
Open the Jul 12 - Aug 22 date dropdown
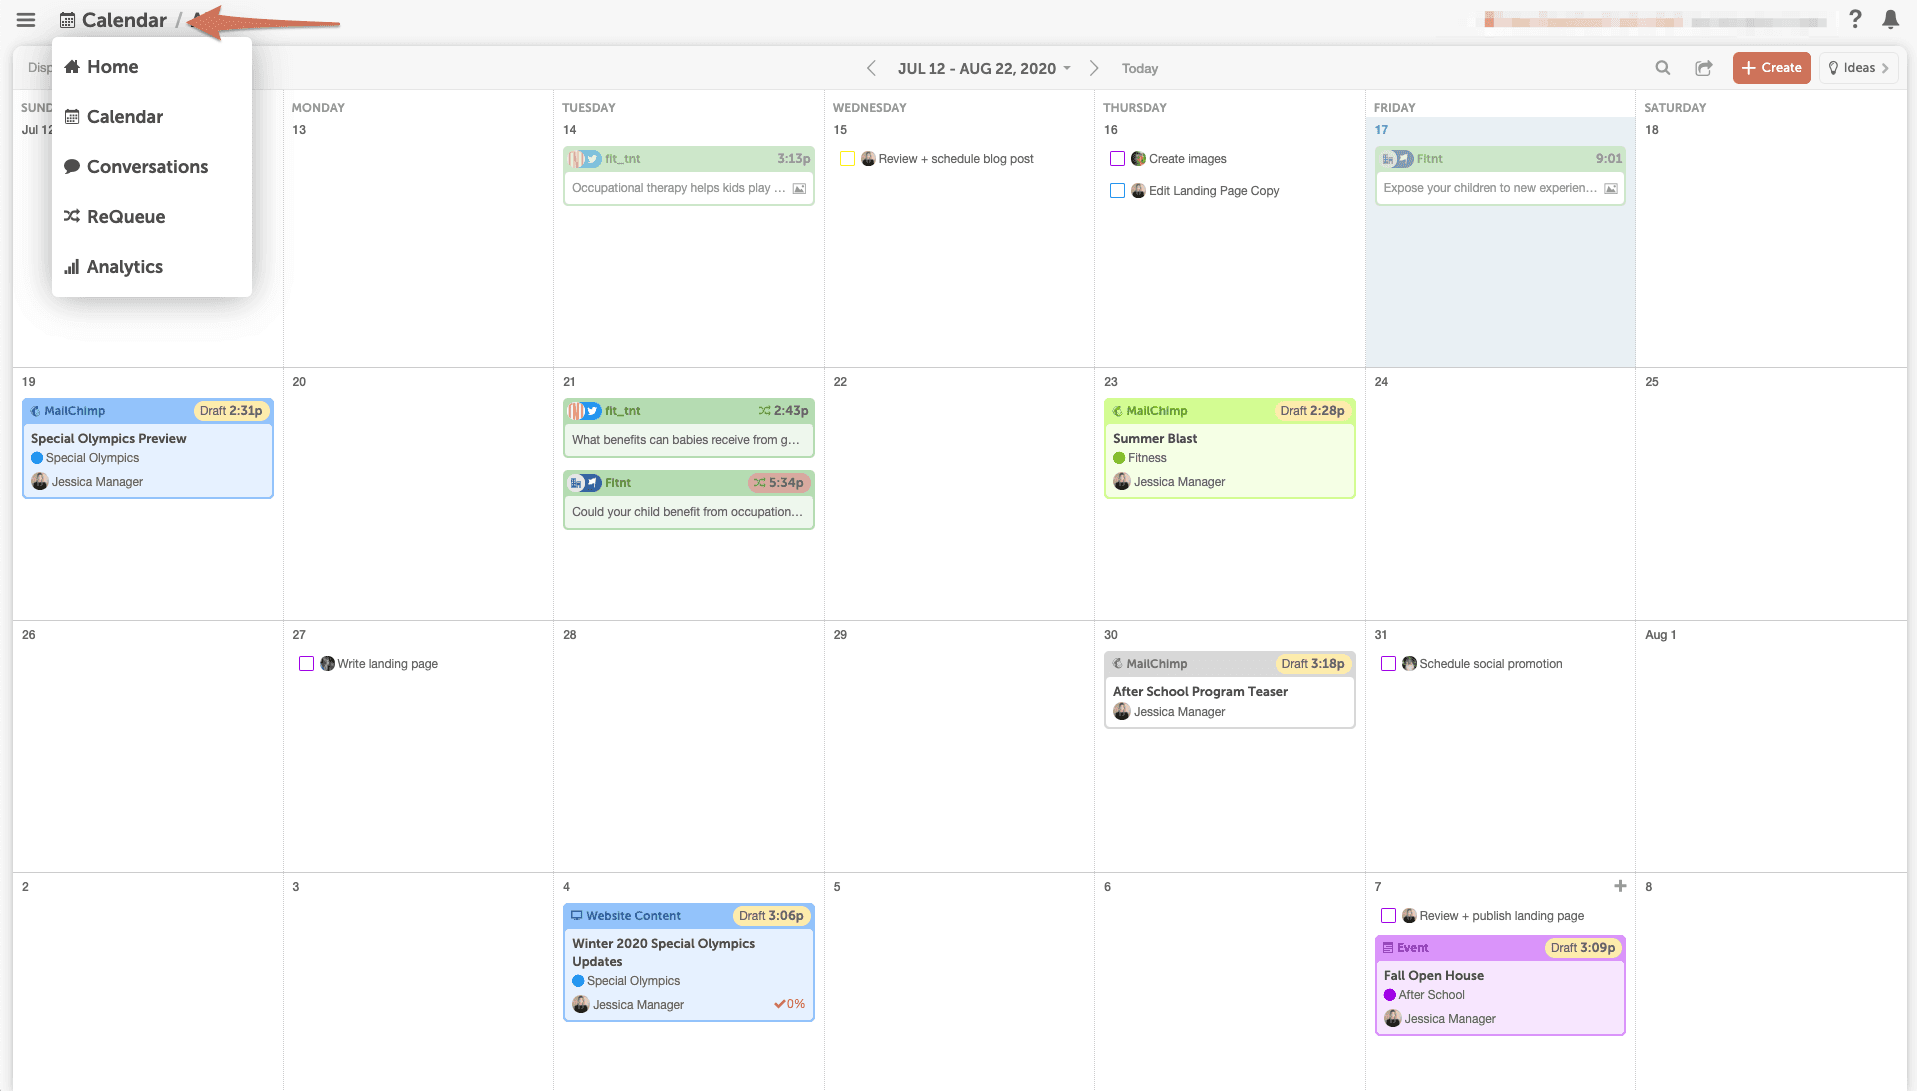click(x=984, y=68)
